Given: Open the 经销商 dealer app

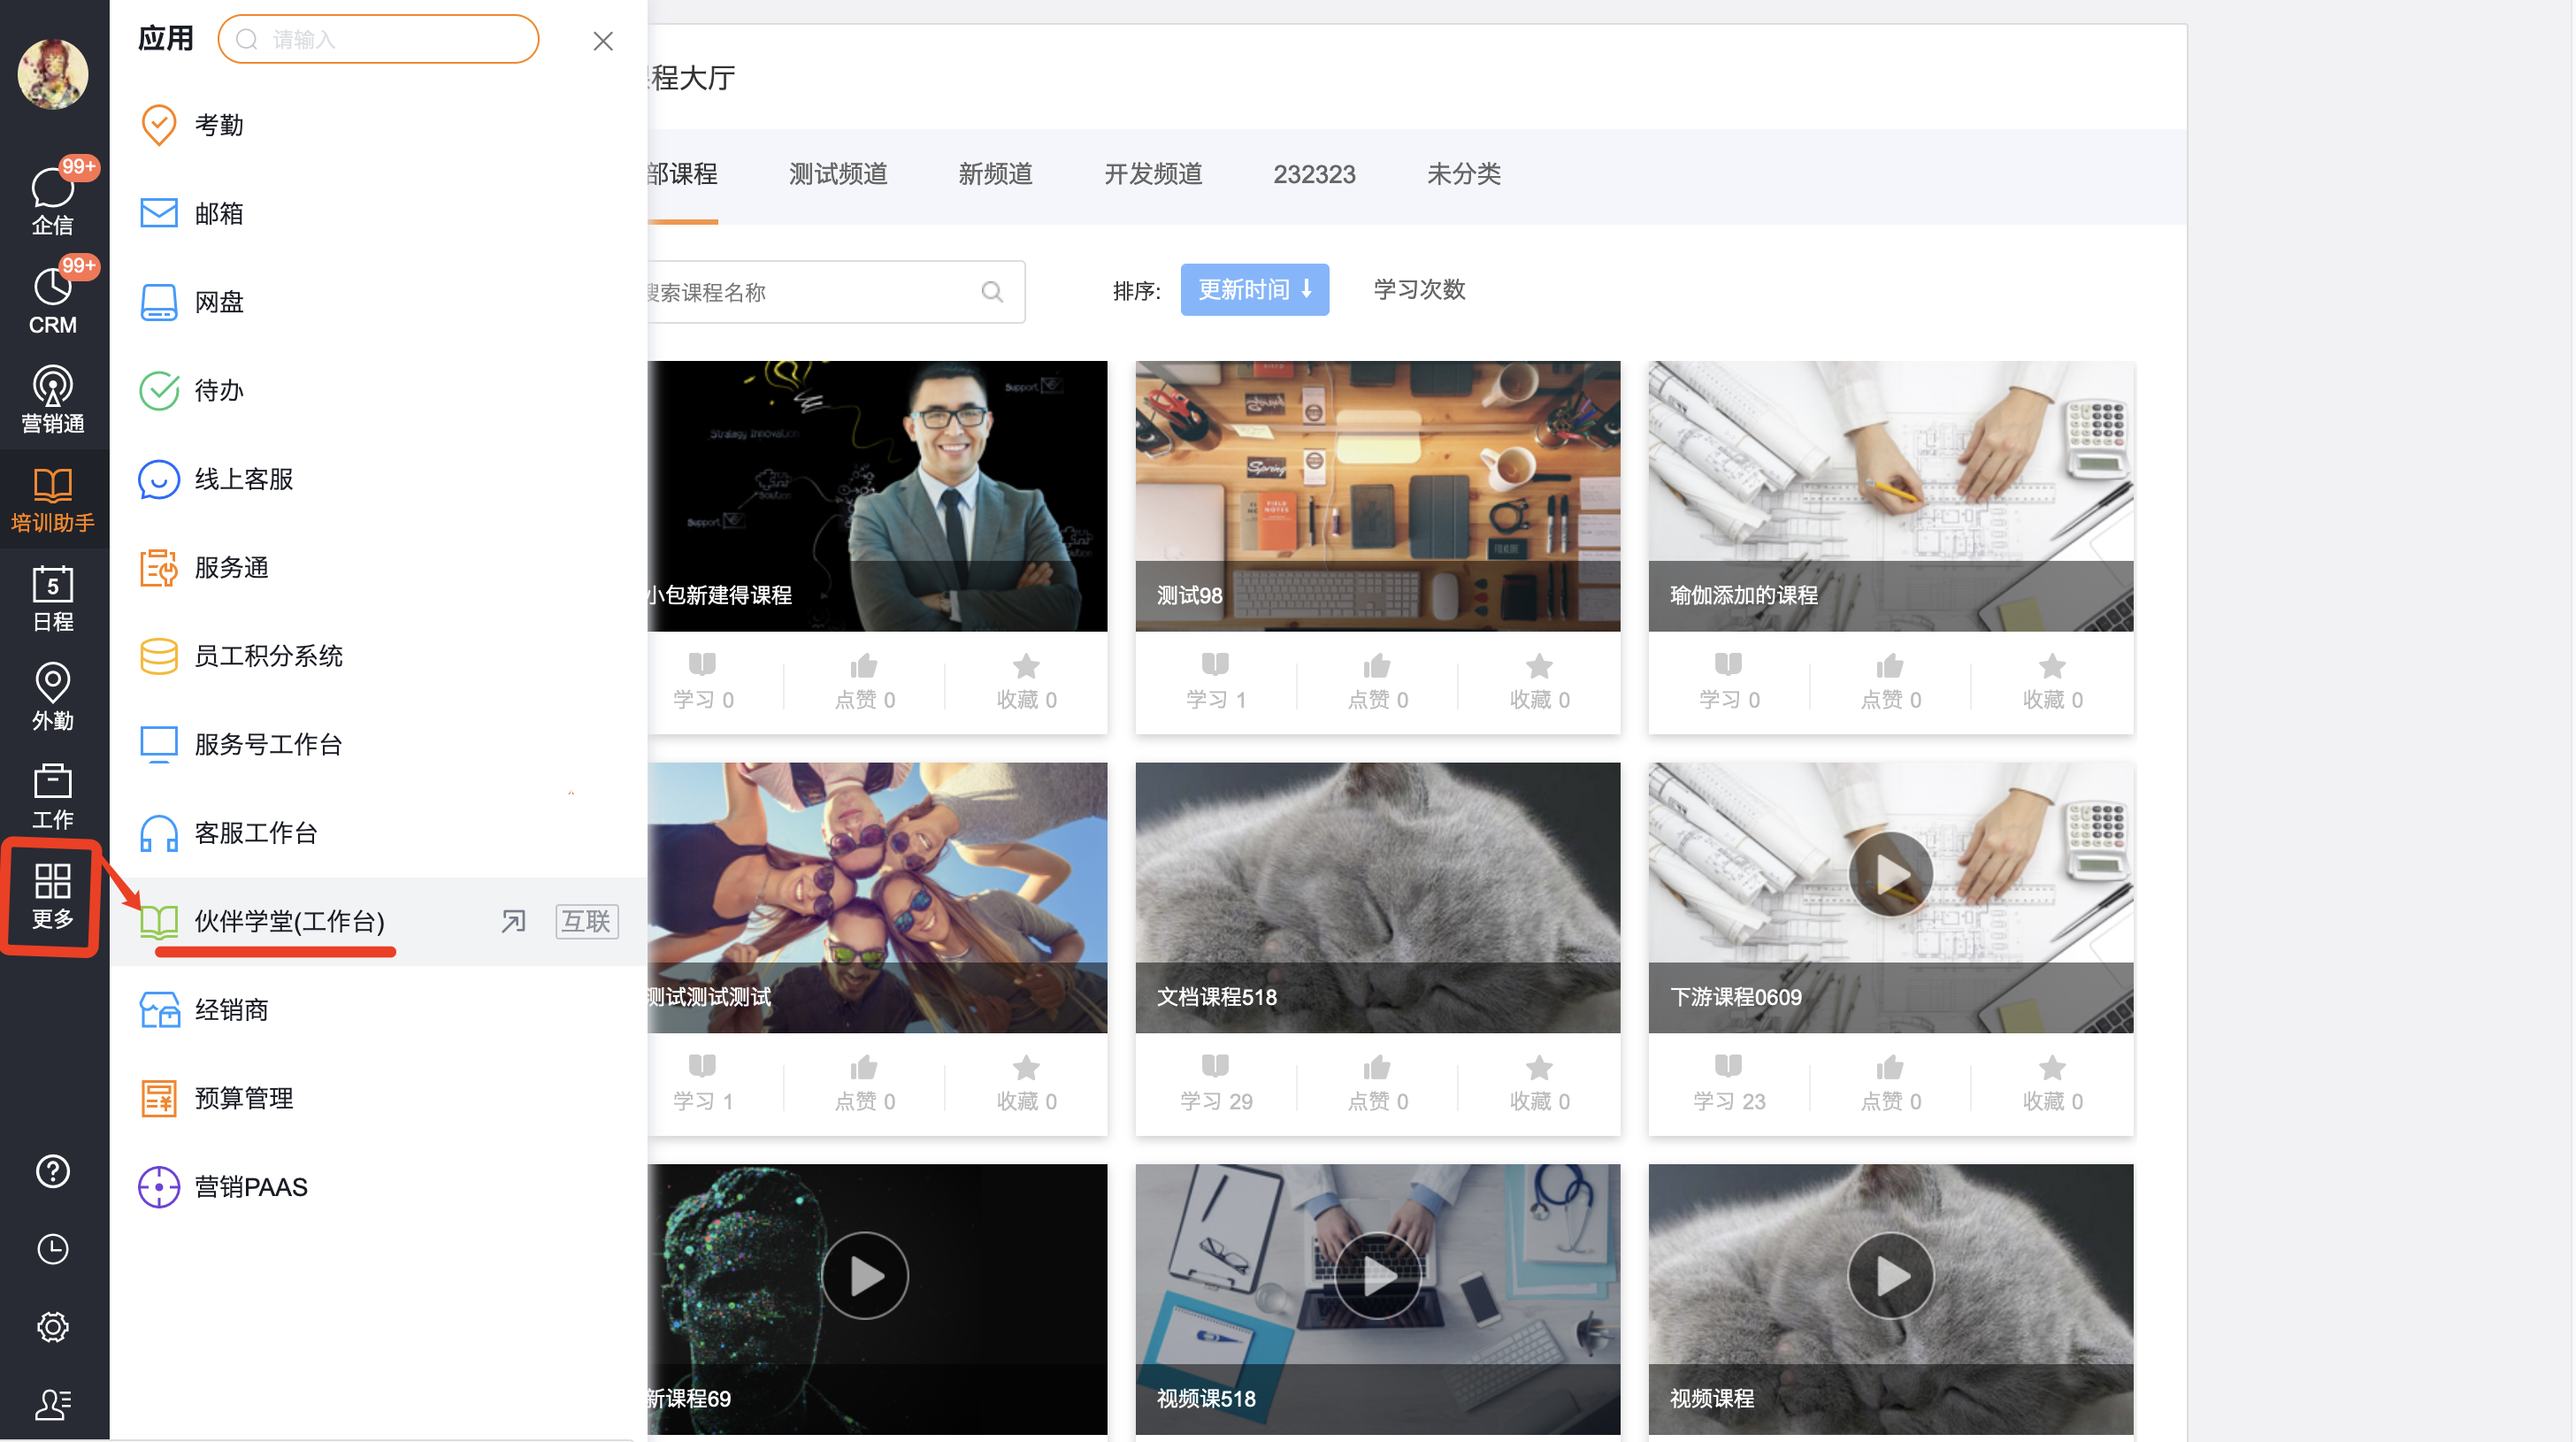Looking at the screenshot, I should pos(378,1010).
